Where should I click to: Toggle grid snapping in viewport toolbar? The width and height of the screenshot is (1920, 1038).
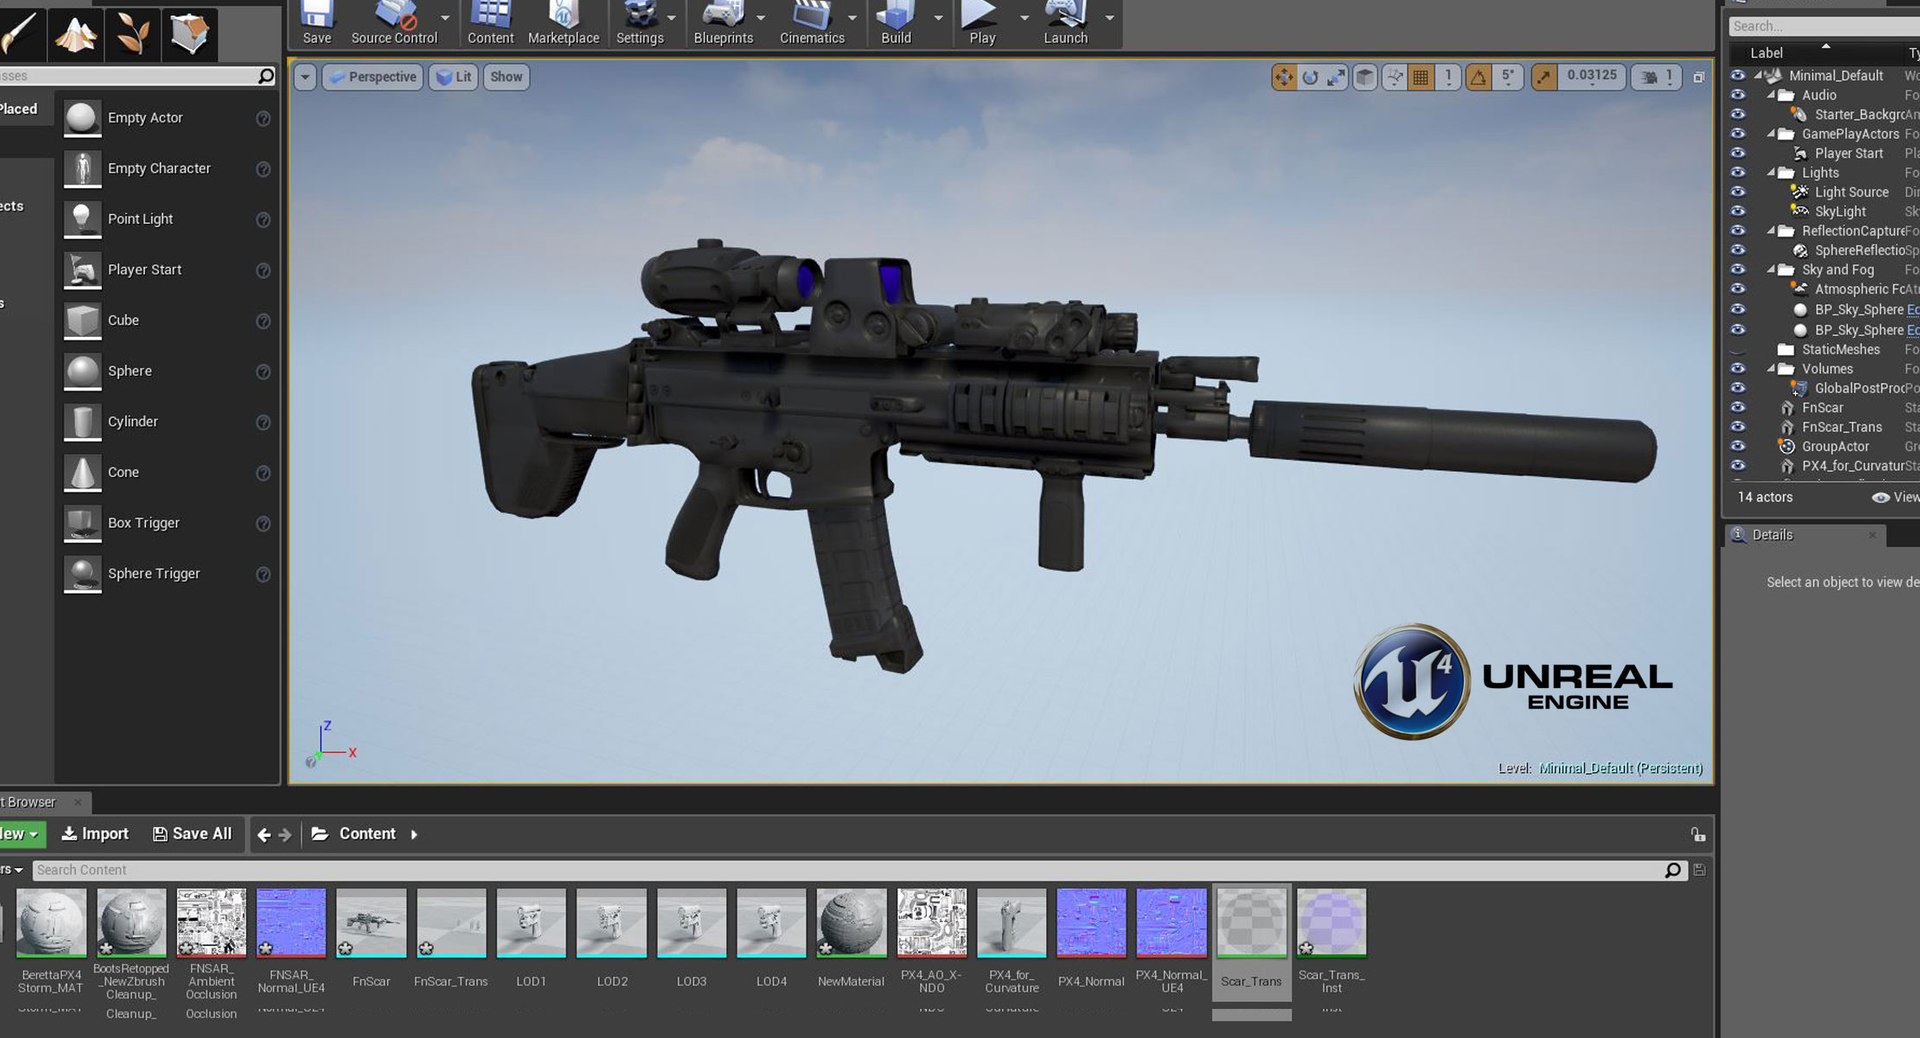point(1420,77)
